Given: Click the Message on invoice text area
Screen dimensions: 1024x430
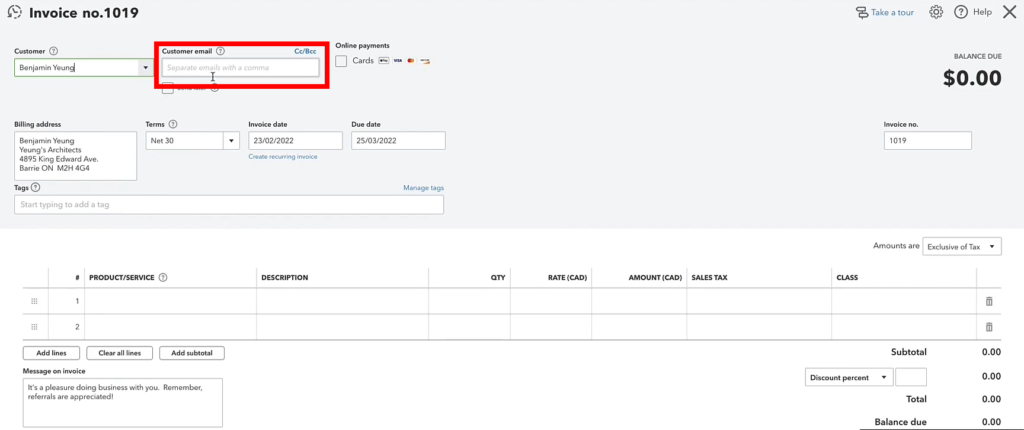Looking at the screenshot, I should tap(123, 403).
